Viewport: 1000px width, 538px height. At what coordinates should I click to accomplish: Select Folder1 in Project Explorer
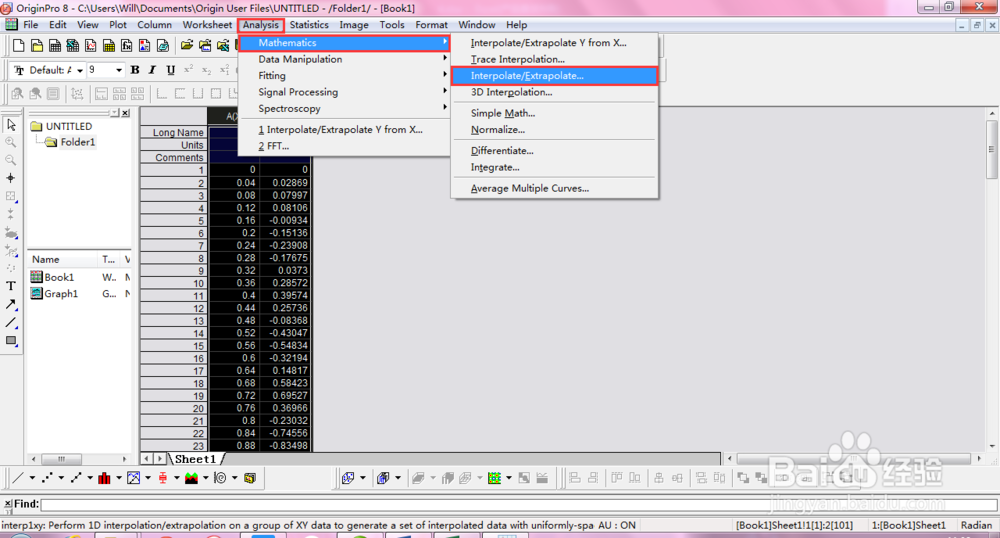71,142
